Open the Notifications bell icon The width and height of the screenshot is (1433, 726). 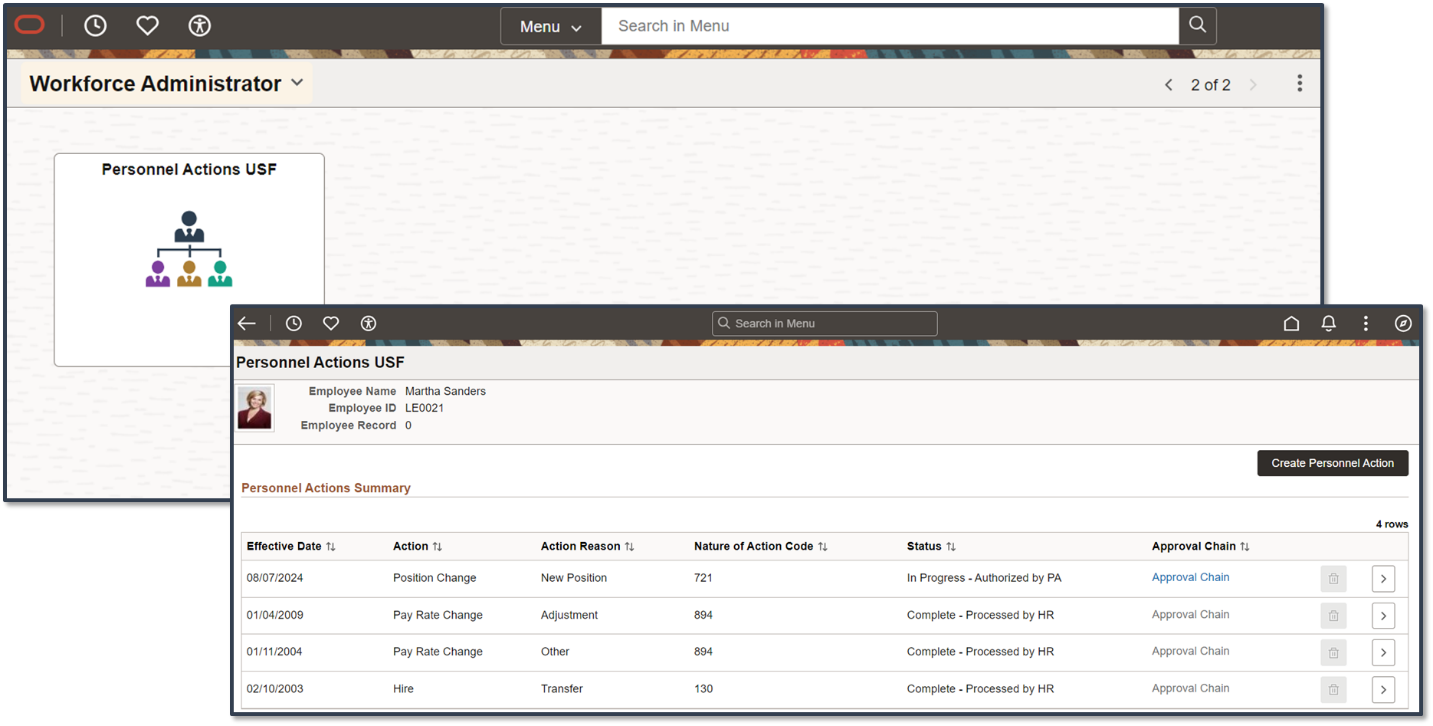(1328, 323)
